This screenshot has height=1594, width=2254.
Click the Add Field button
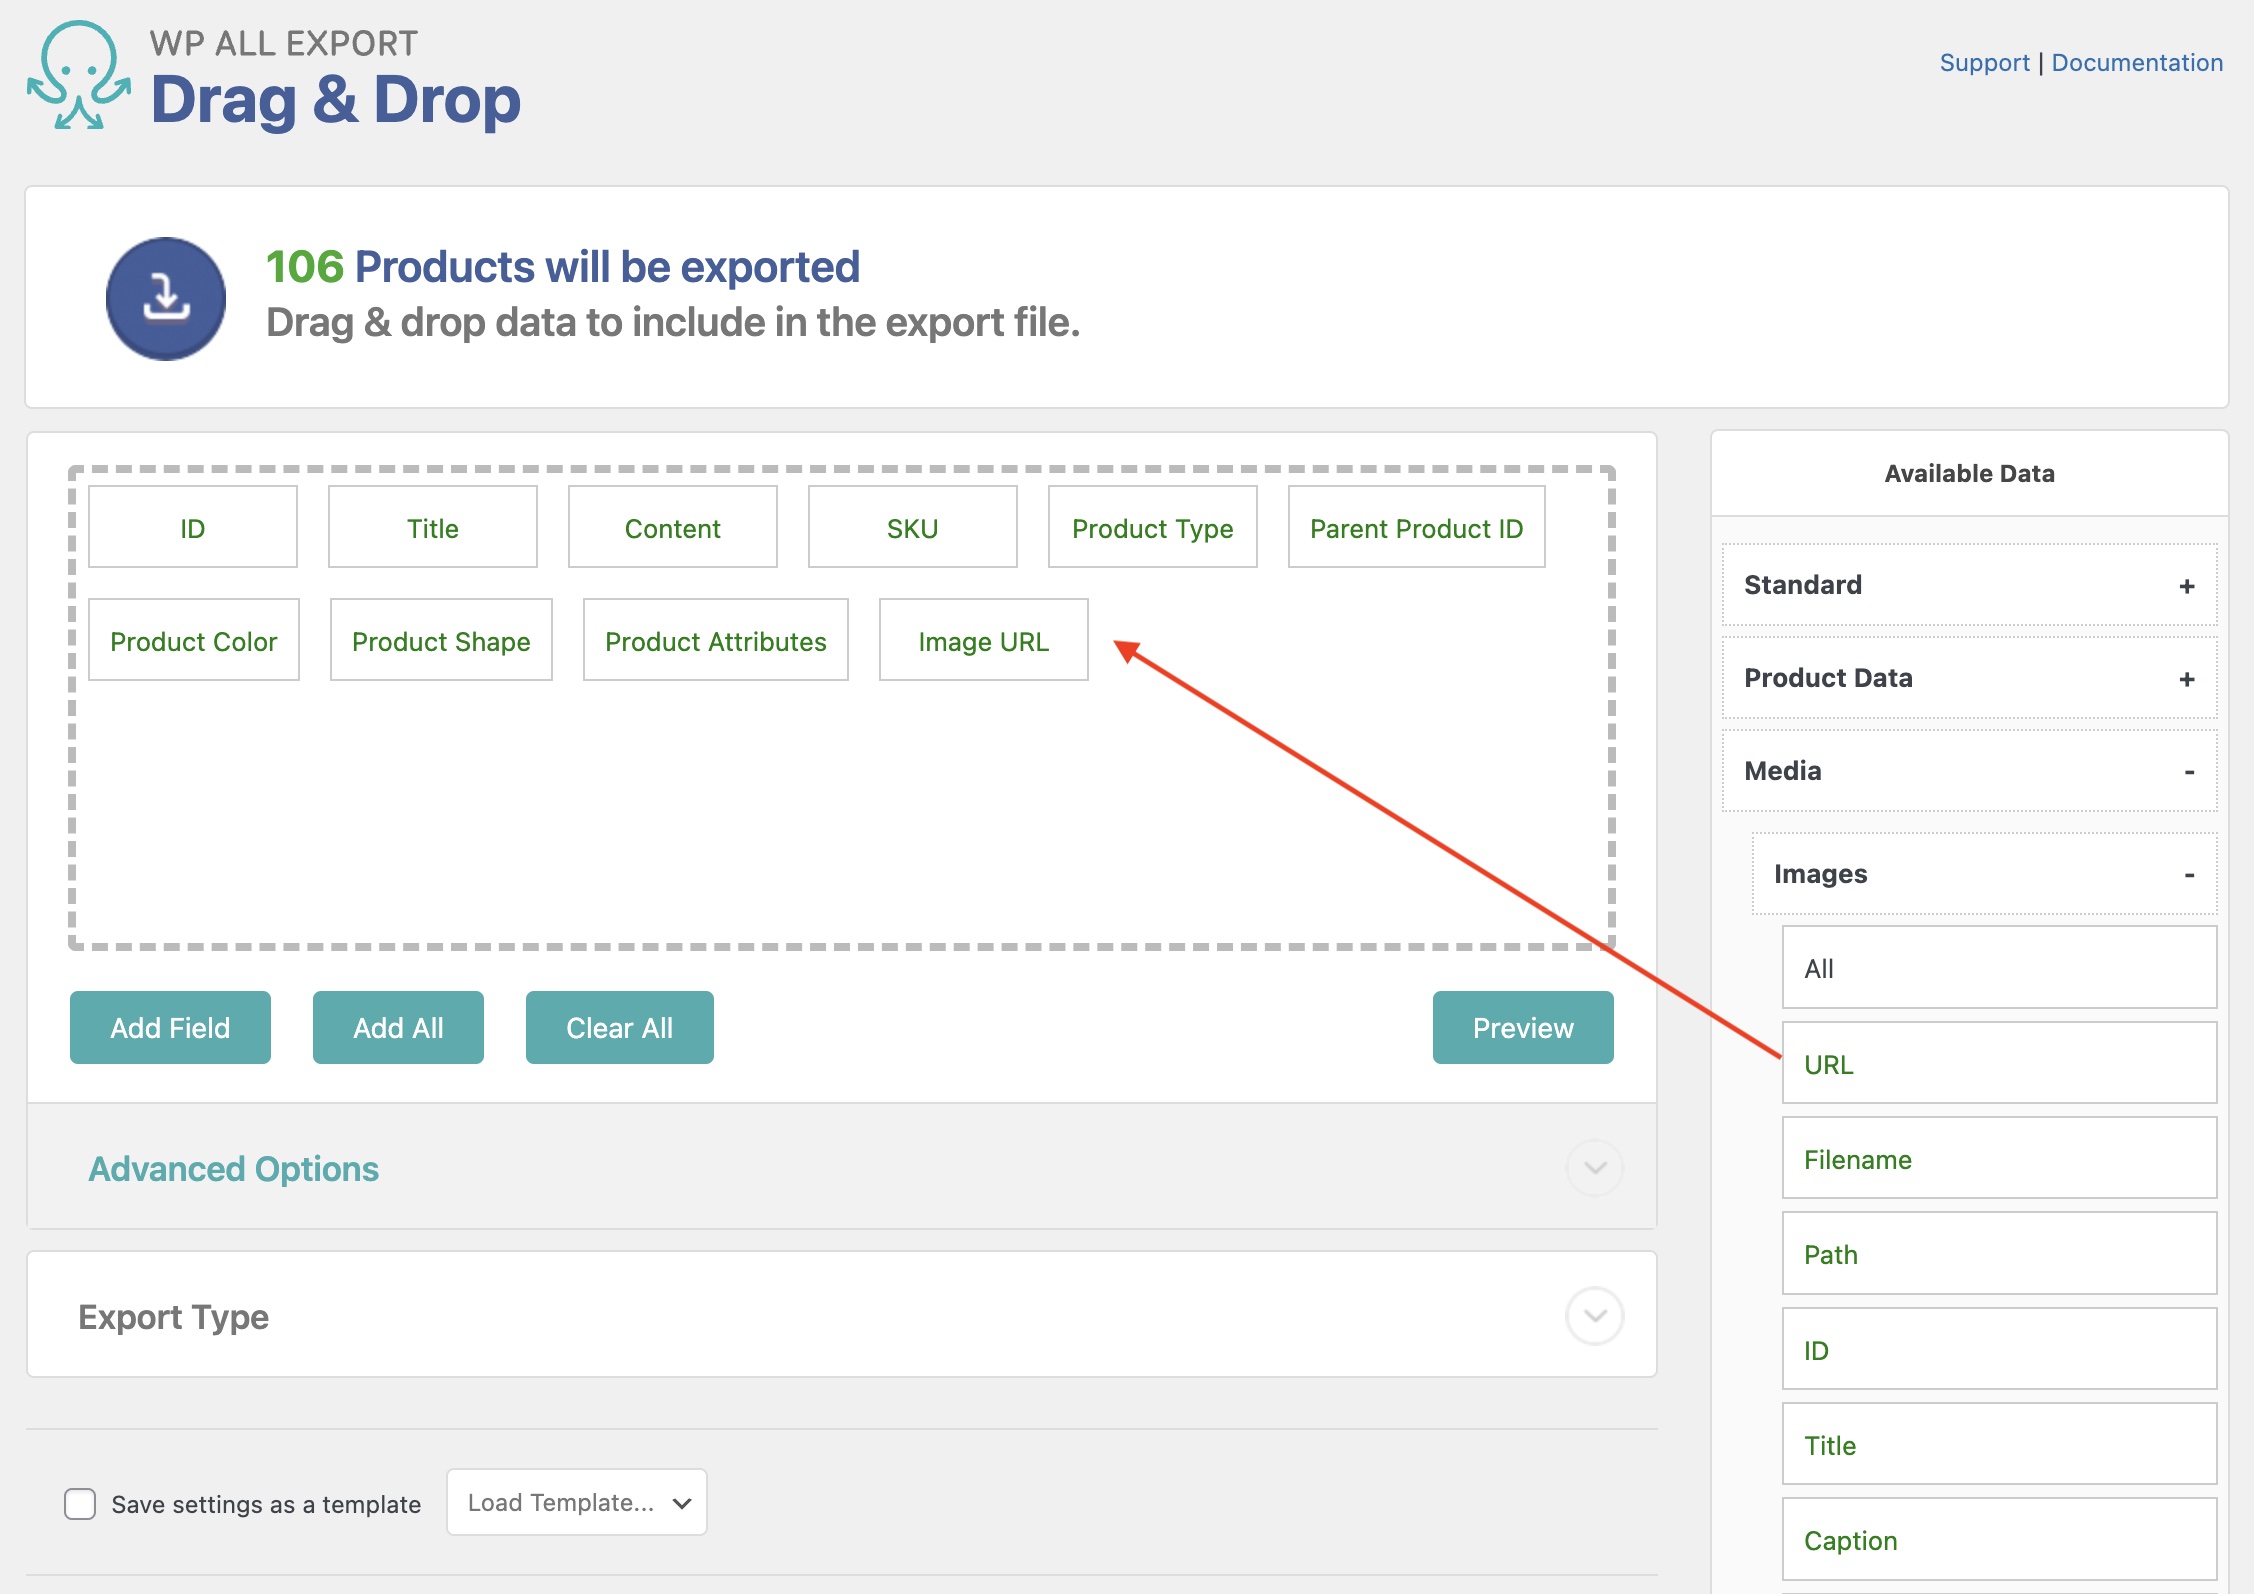point(170,1028)
